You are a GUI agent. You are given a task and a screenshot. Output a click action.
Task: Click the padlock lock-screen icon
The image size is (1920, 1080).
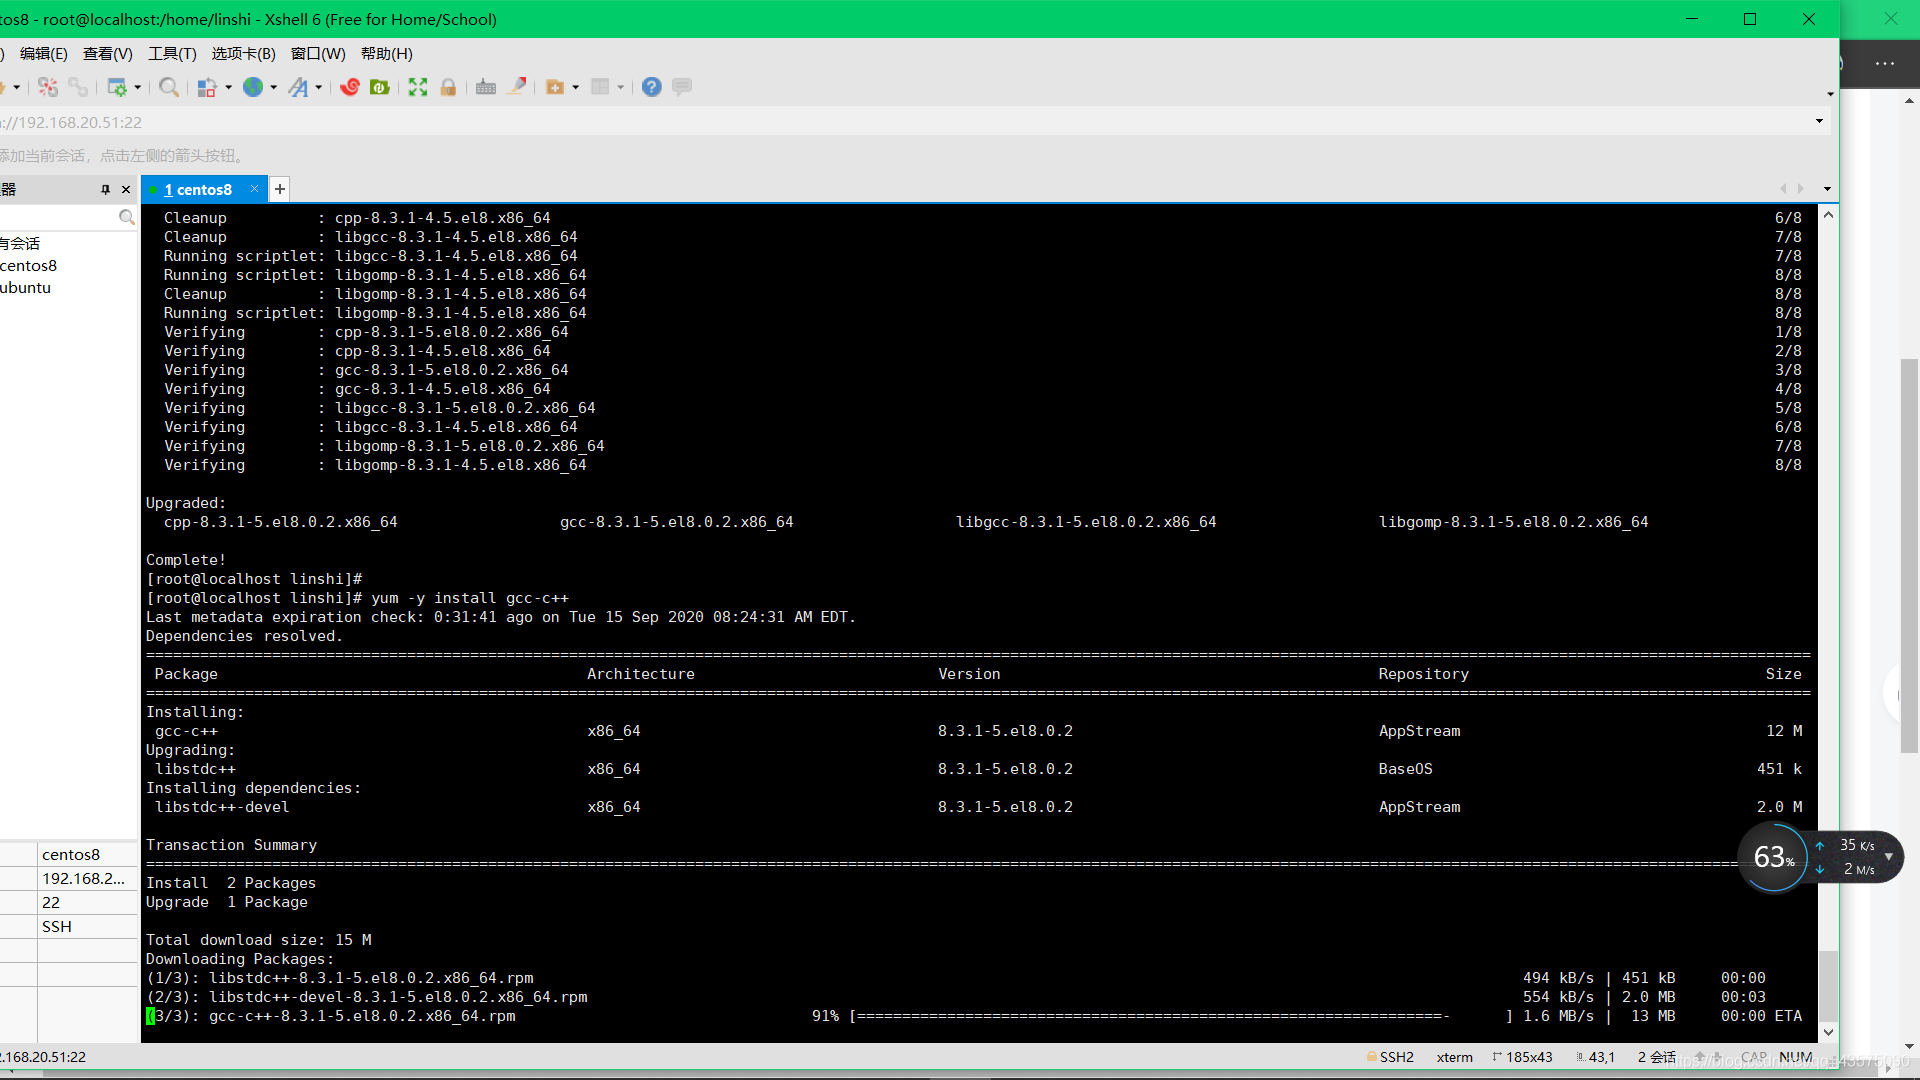pos(448,87)
